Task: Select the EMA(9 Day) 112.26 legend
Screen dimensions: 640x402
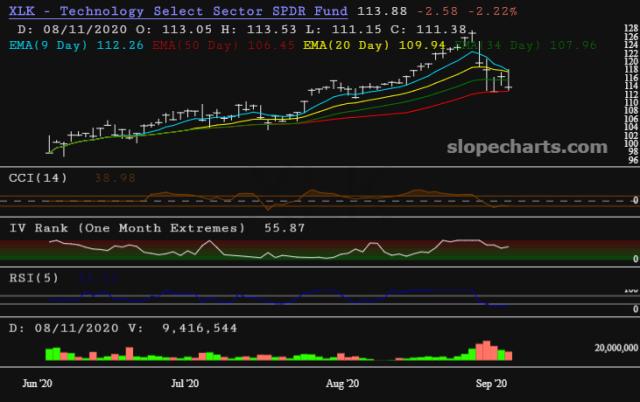Action: 76,45
